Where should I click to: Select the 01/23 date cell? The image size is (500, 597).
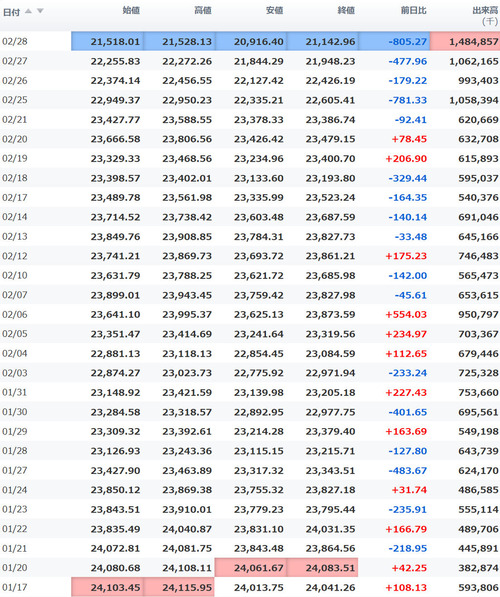tap(15, 509)
